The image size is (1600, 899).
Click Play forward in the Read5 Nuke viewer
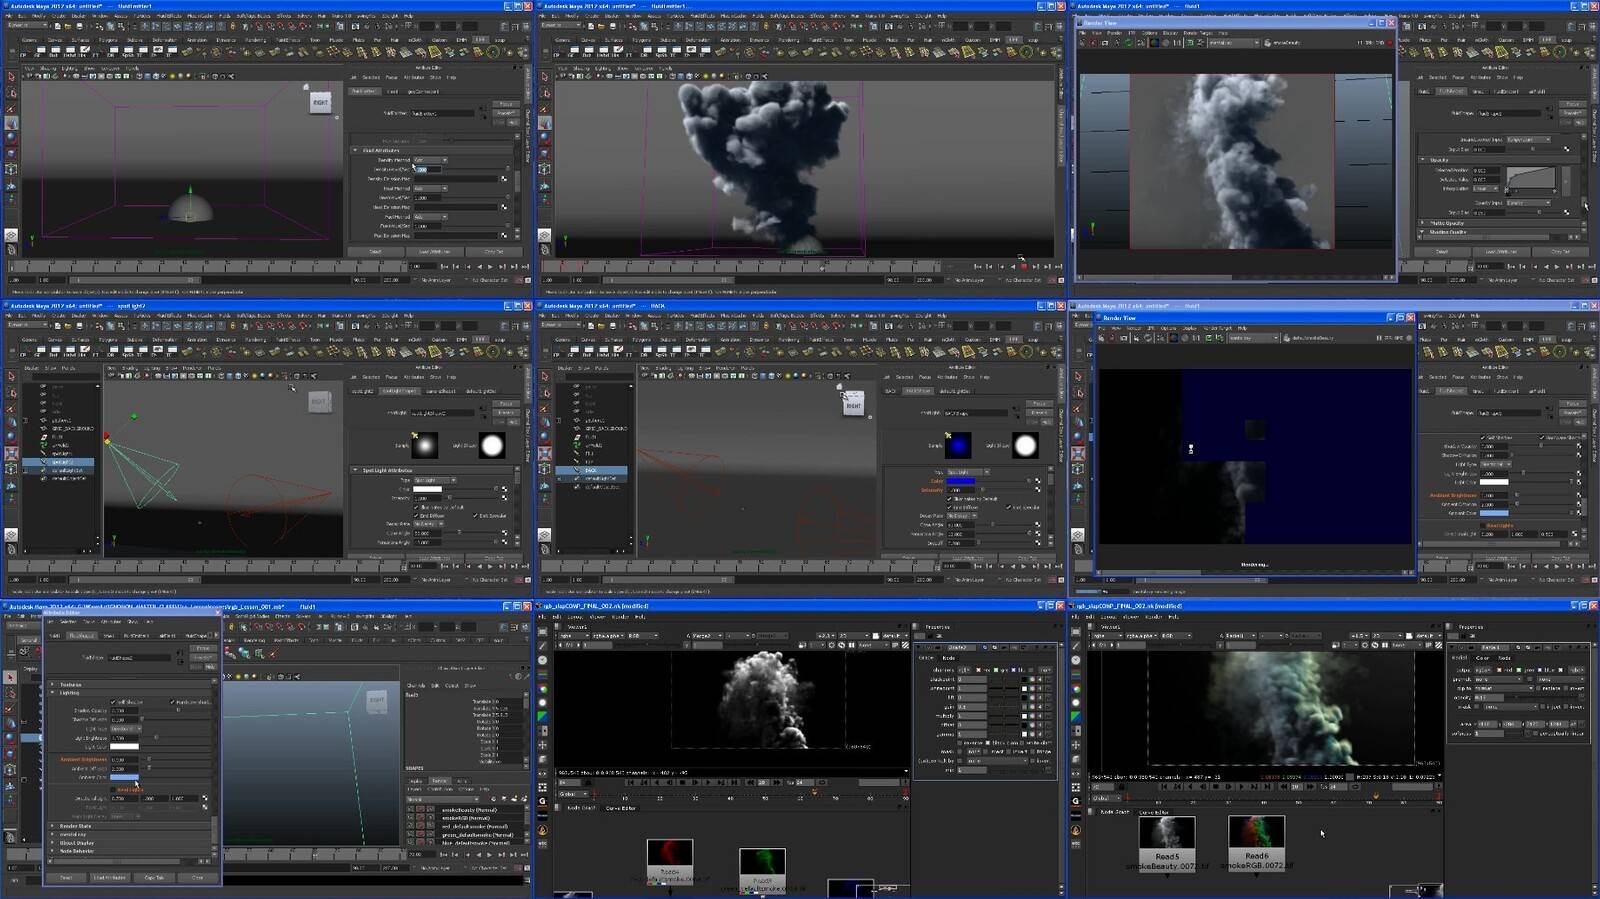tap(1241, 787)
